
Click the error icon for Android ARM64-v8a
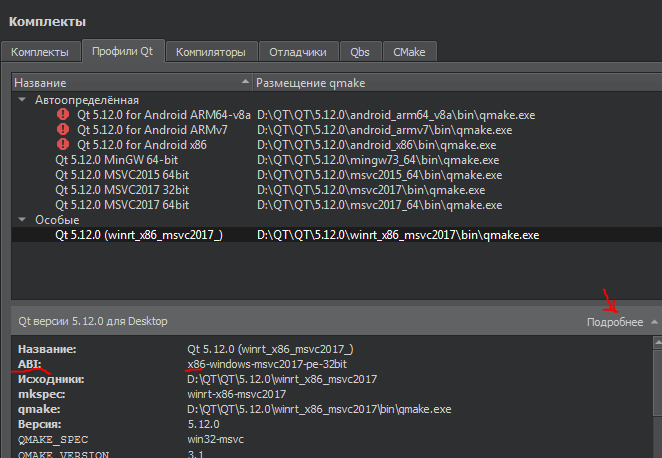point(65,115)
